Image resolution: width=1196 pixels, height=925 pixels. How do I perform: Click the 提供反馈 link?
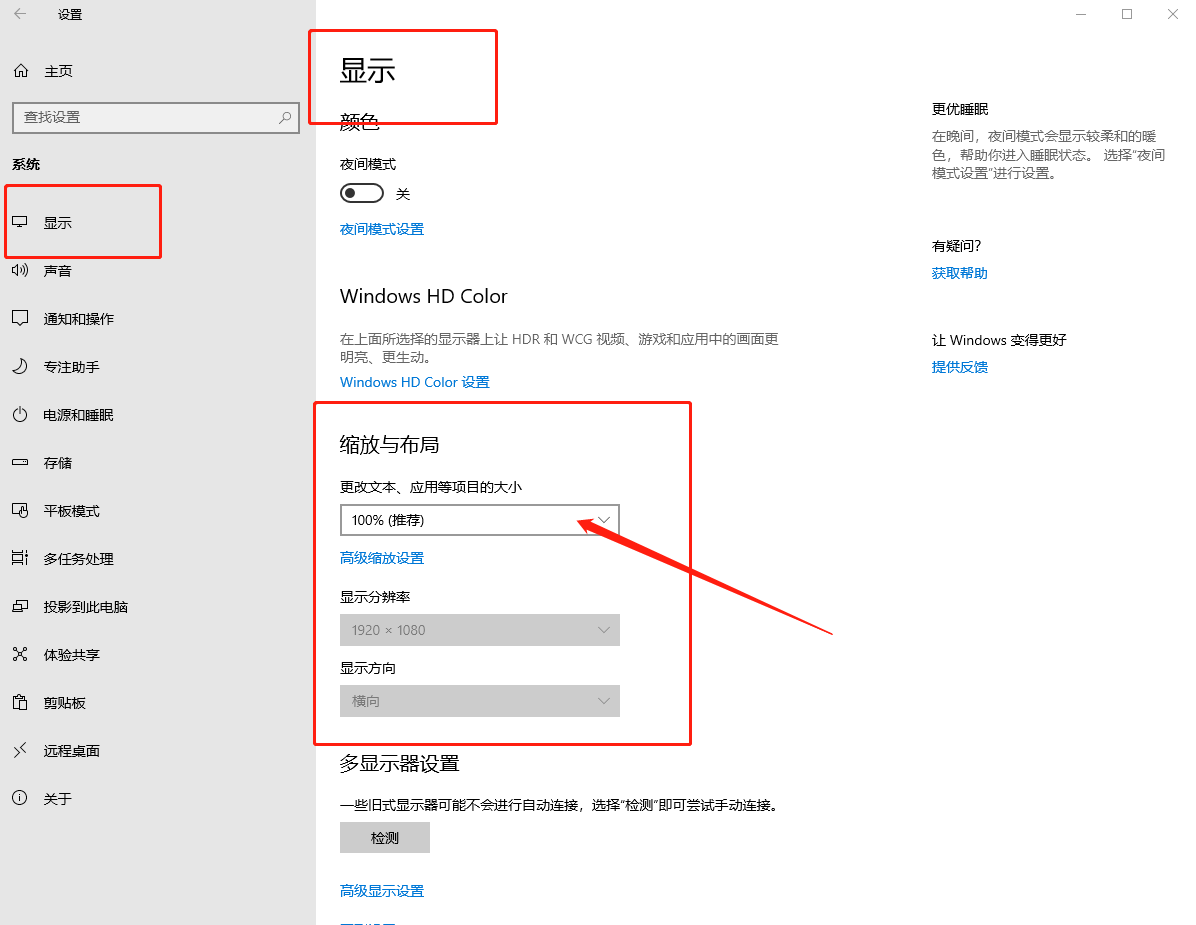[x=960, y=367]
